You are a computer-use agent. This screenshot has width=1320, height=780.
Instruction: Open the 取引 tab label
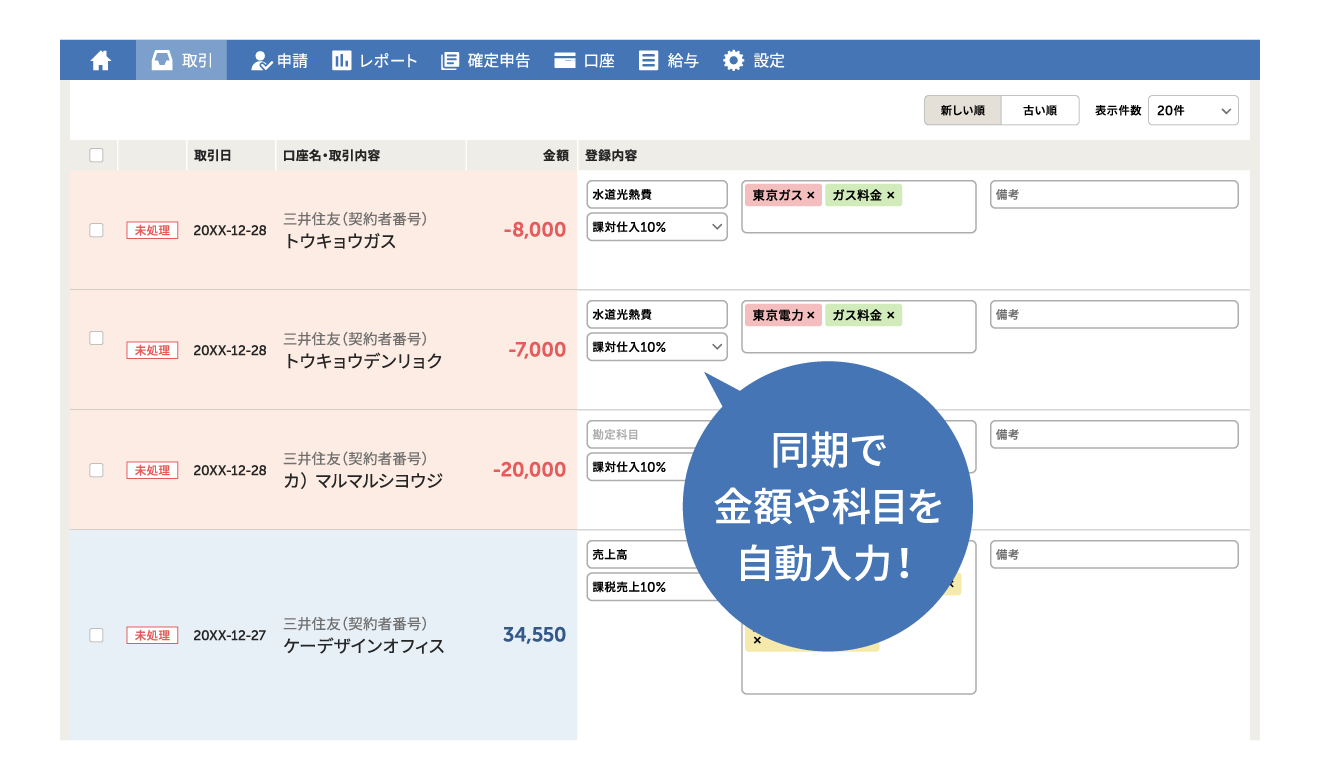coord(197,60)
